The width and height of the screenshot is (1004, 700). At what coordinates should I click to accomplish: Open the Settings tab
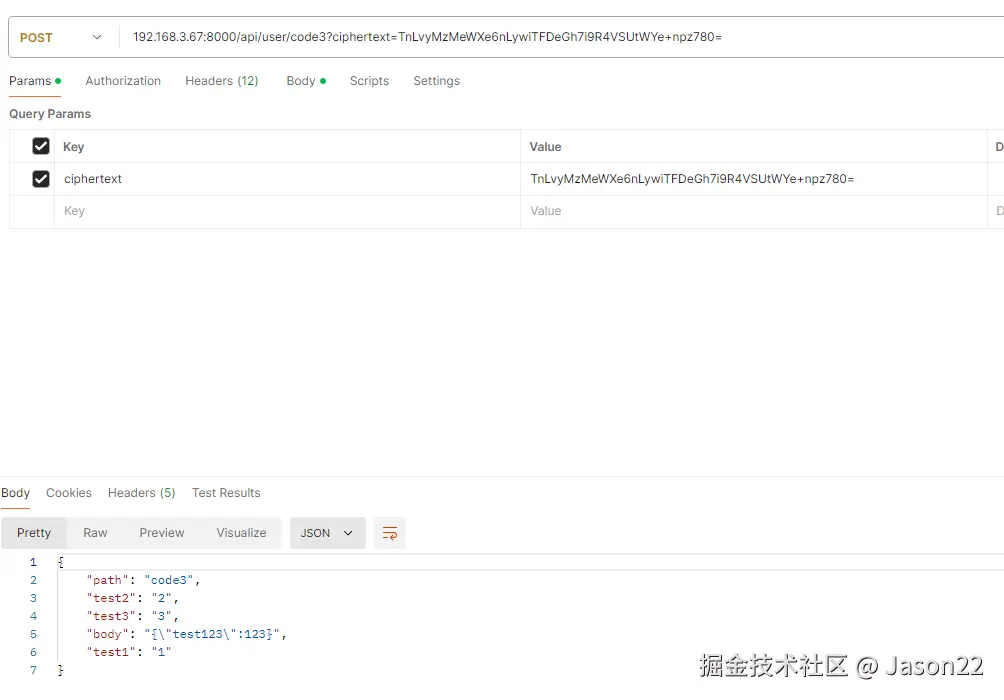(x=437, y=81)
